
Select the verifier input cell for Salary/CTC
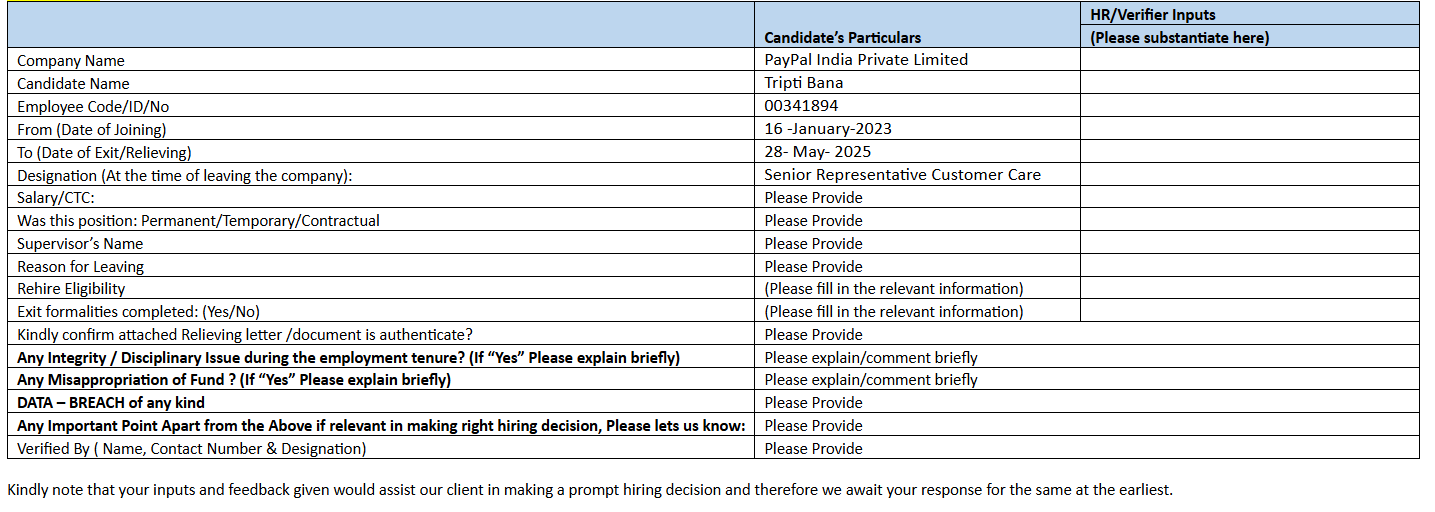click(x=1249, y=197)
